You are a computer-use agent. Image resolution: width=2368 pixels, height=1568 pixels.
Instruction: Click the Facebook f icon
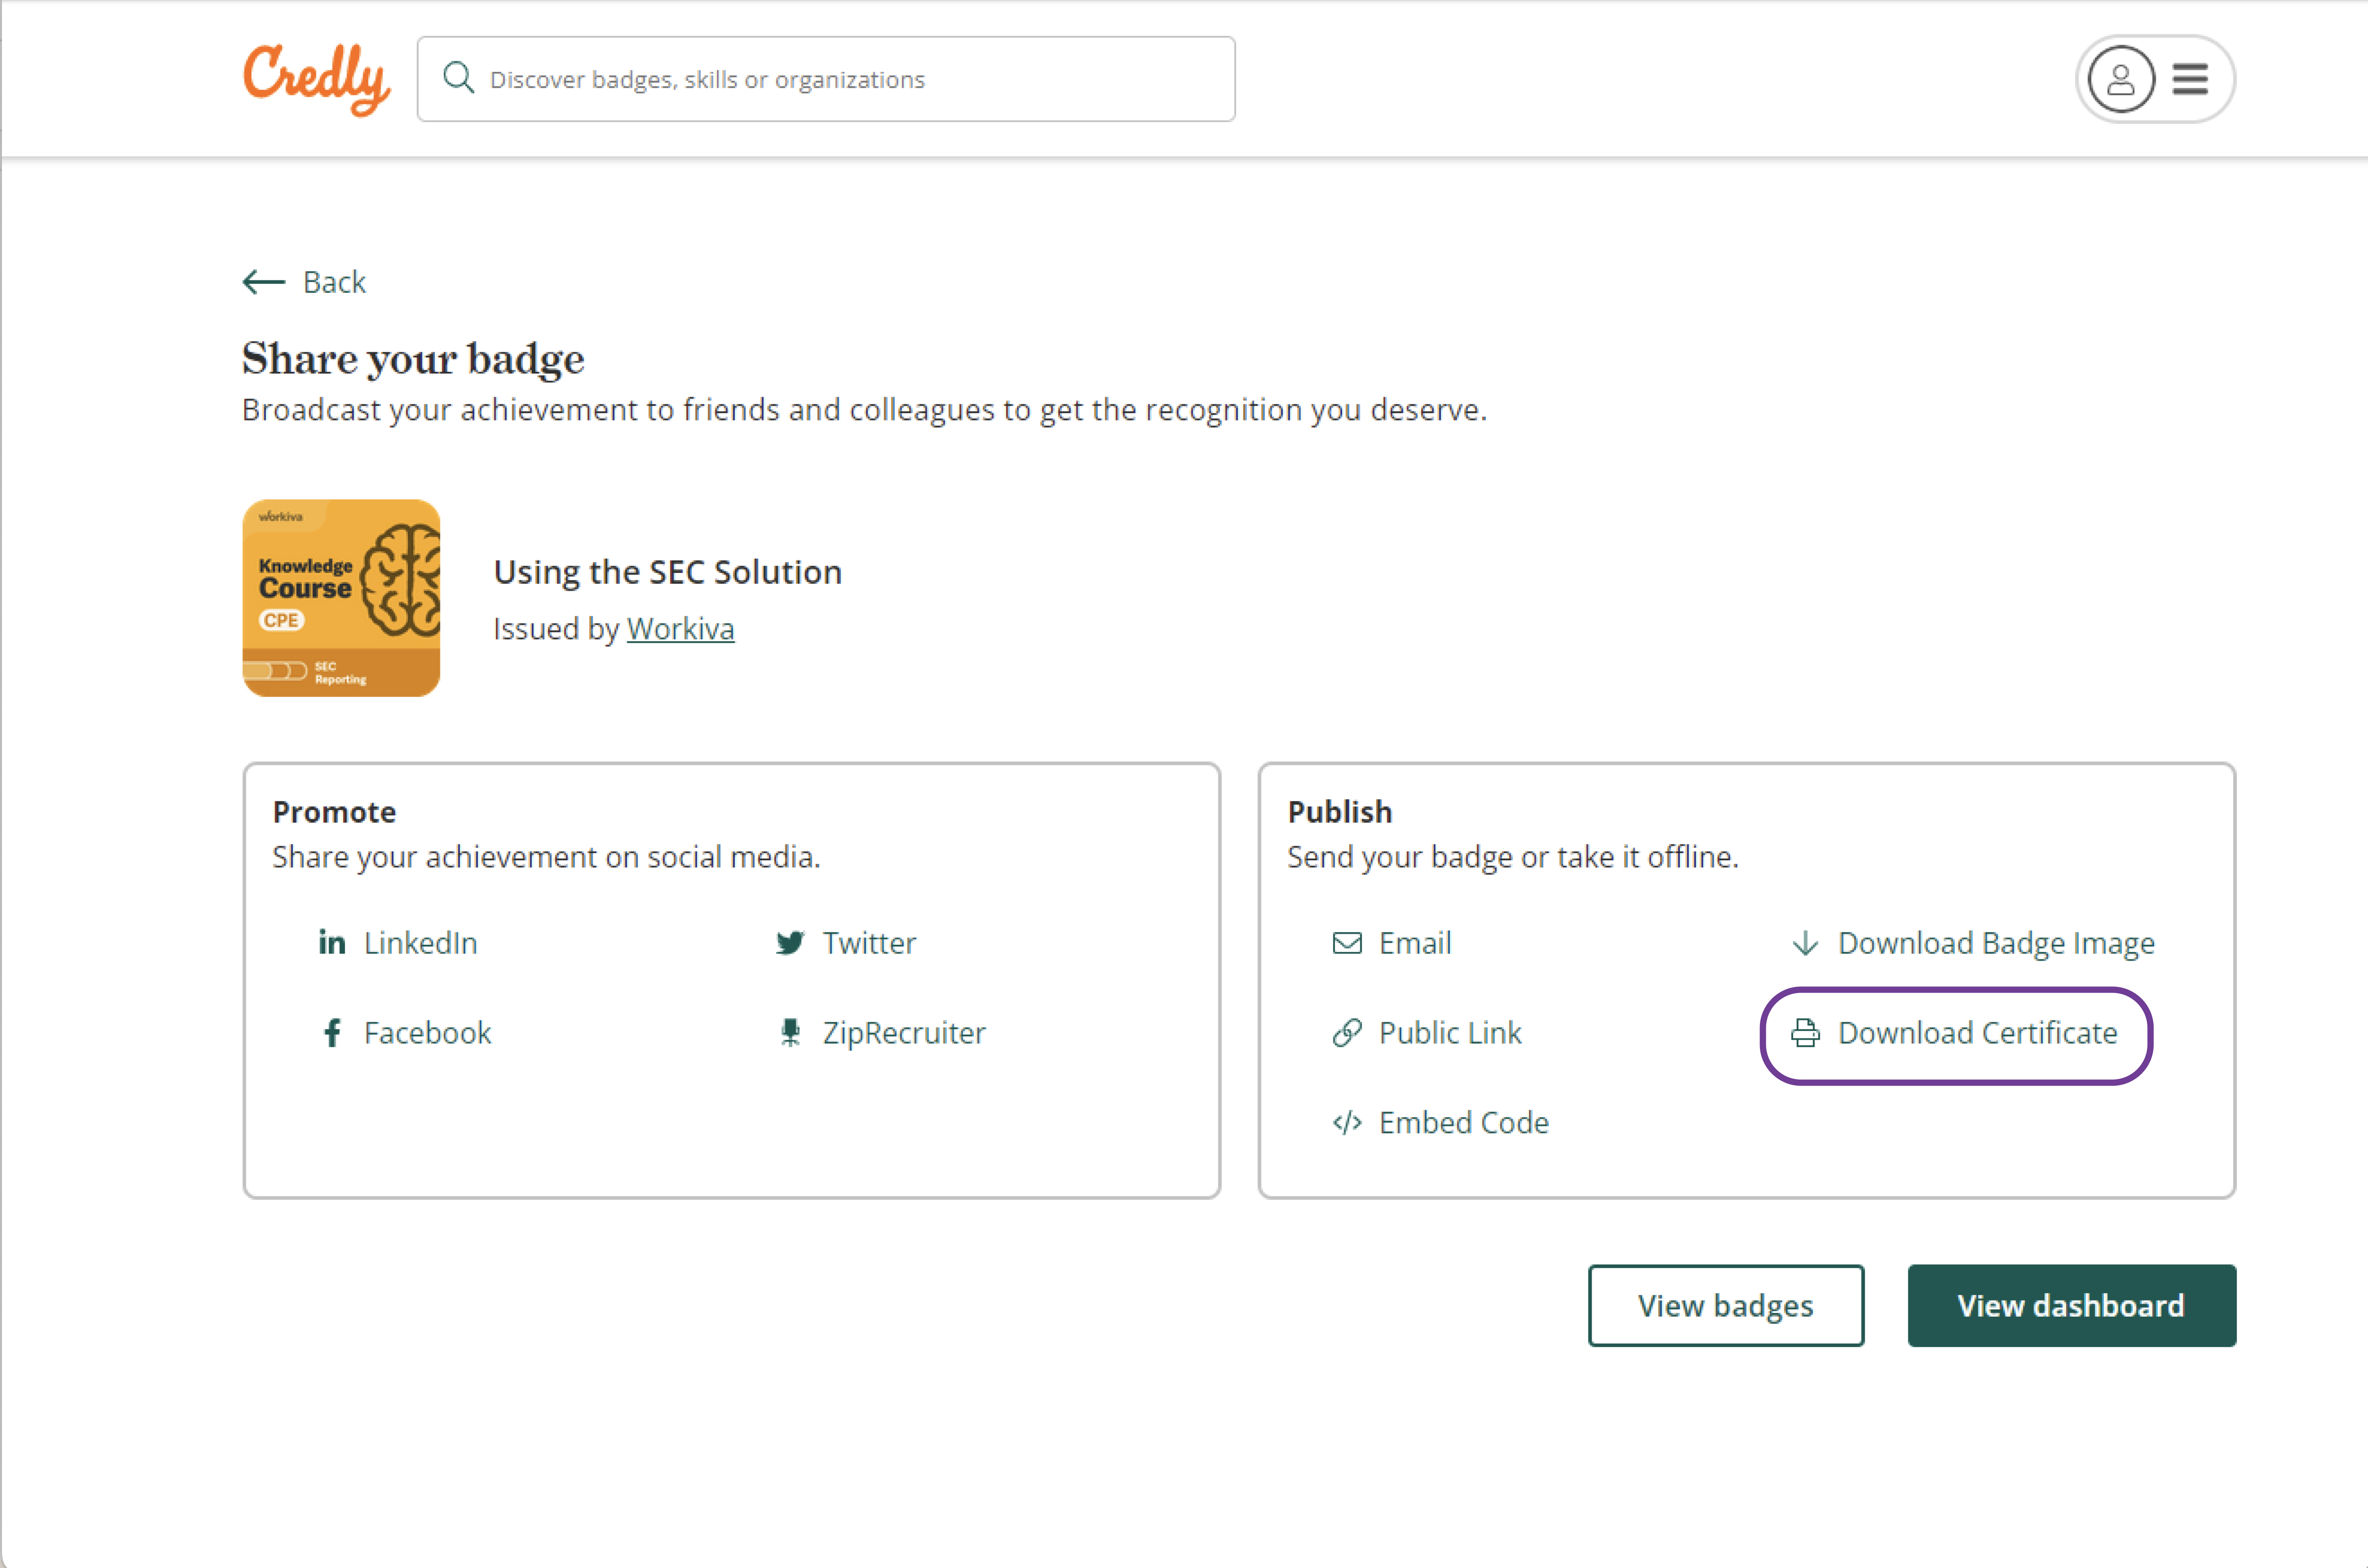(332, 1033)
